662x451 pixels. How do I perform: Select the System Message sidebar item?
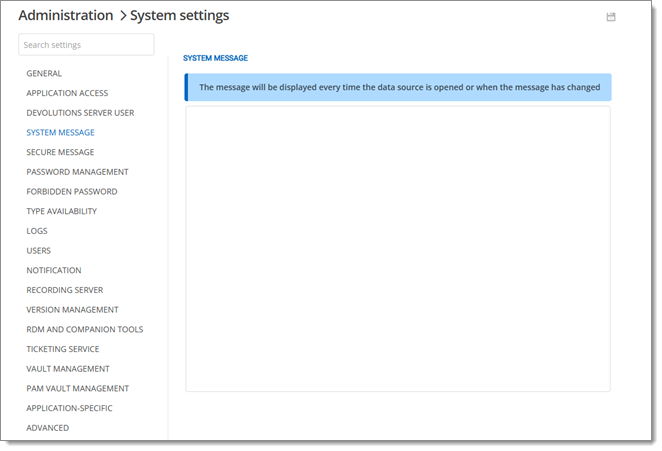(60, 132)
